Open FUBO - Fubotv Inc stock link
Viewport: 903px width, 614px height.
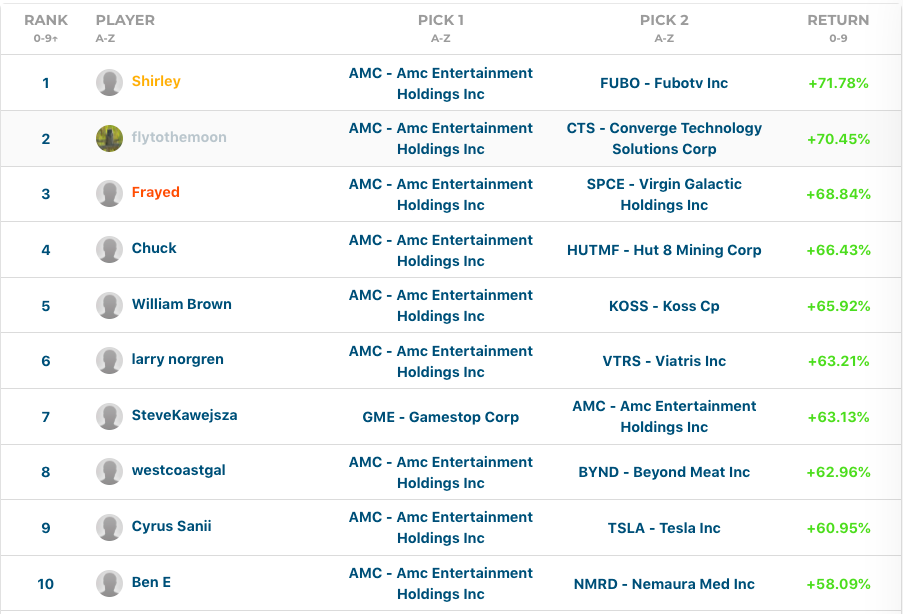664,83
